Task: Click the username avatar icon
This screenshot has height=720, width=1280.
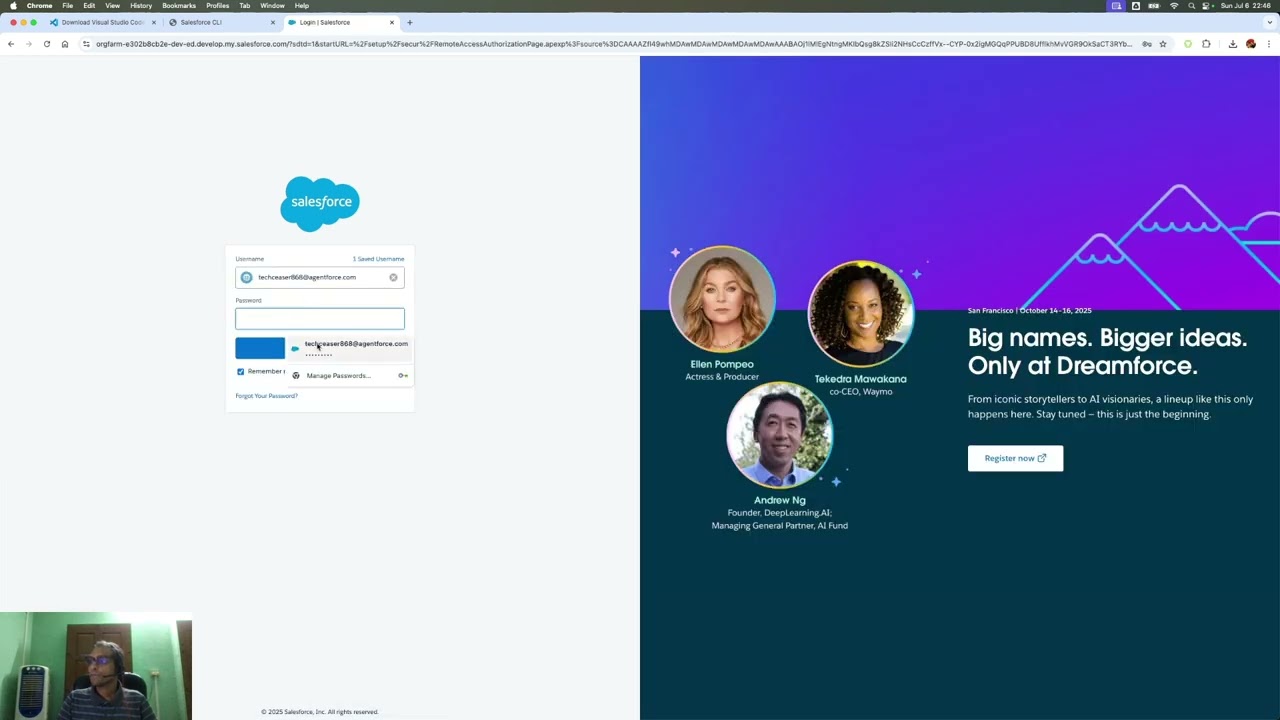Action: pyautogui.click(x=247, y=277)
